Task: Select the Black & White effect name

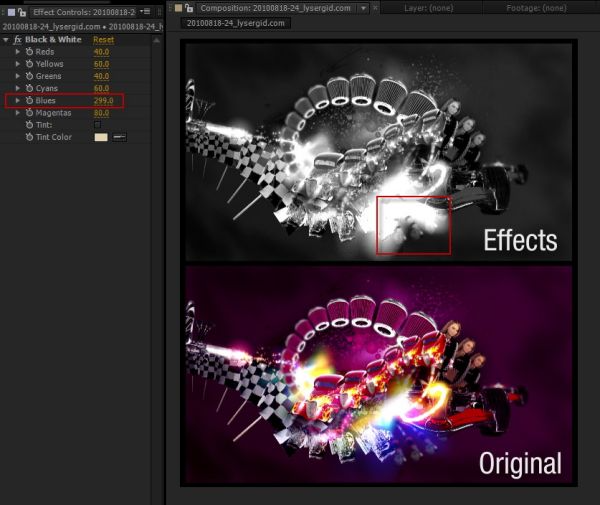Action: coord(53,40)
